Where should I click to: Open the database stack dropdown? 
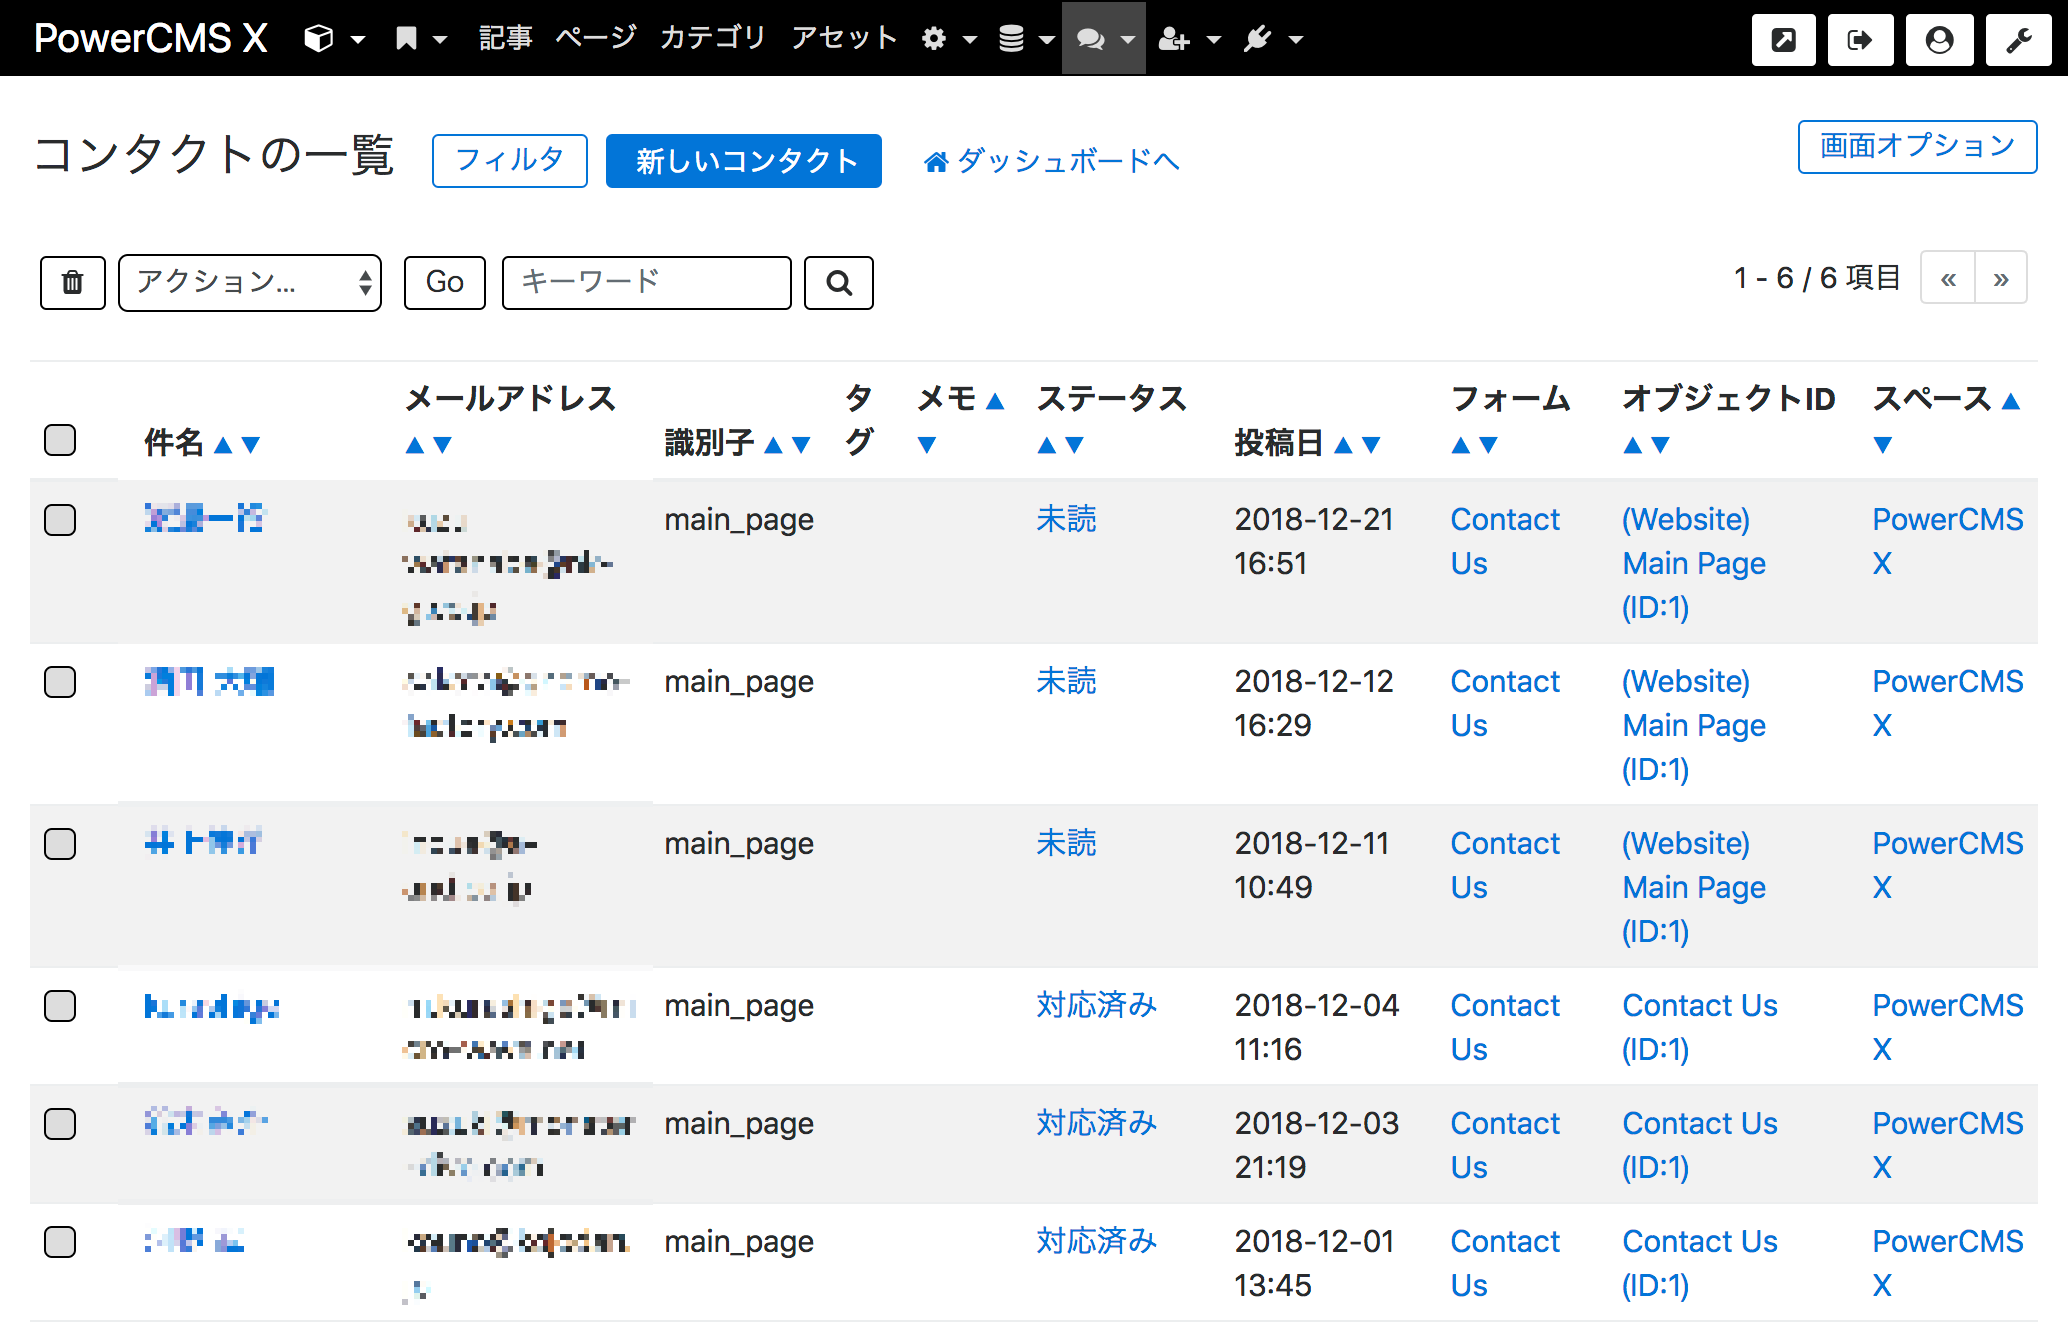(1026, 39)
